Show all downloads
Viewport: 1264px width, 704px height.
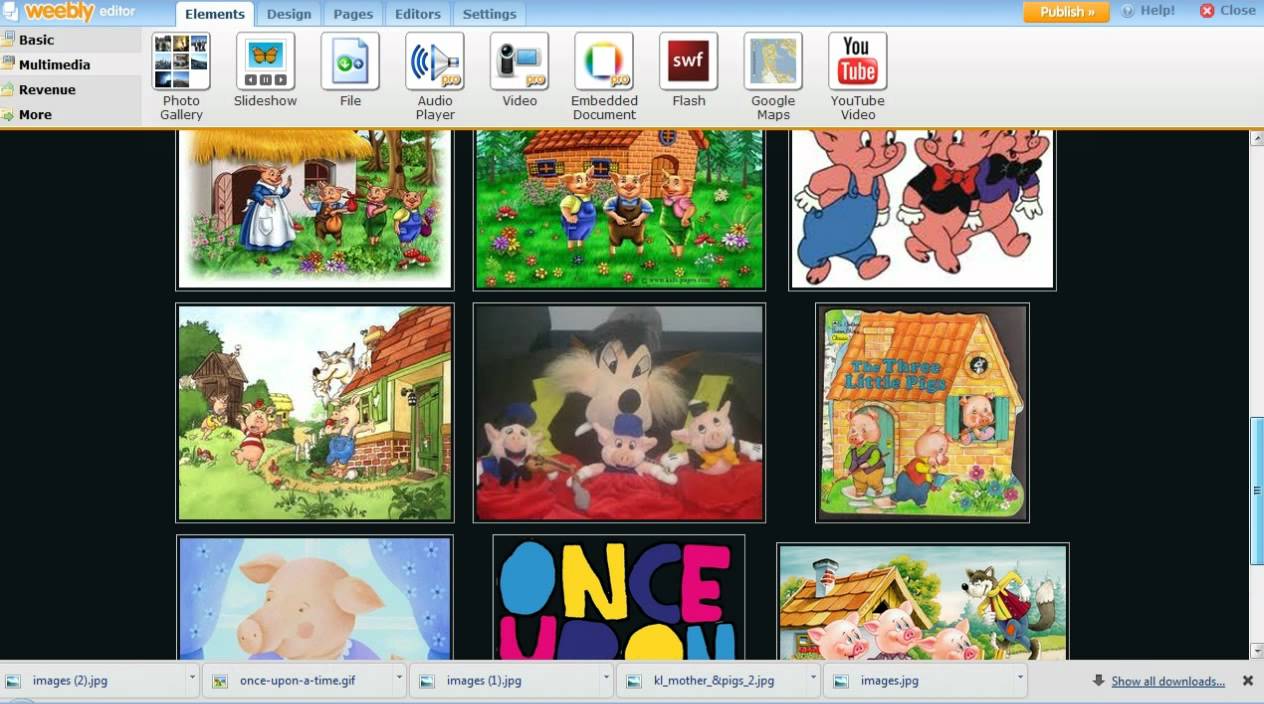point(1167,681)
